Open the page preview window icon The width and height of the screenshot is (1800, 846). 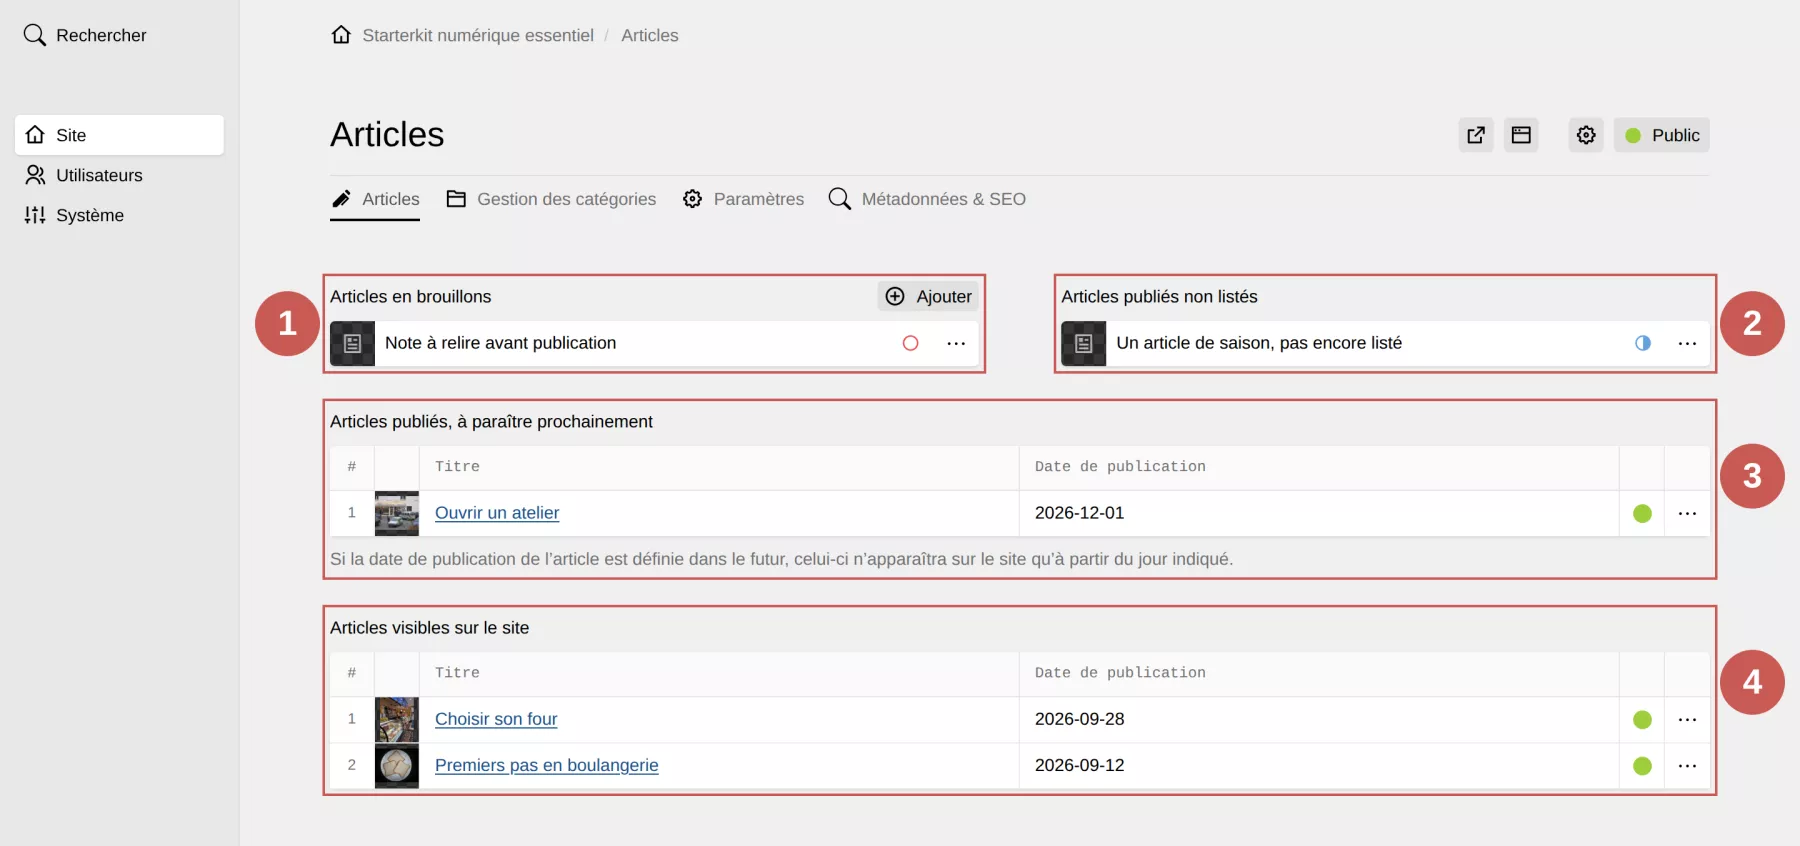(x=1521, y=135)
